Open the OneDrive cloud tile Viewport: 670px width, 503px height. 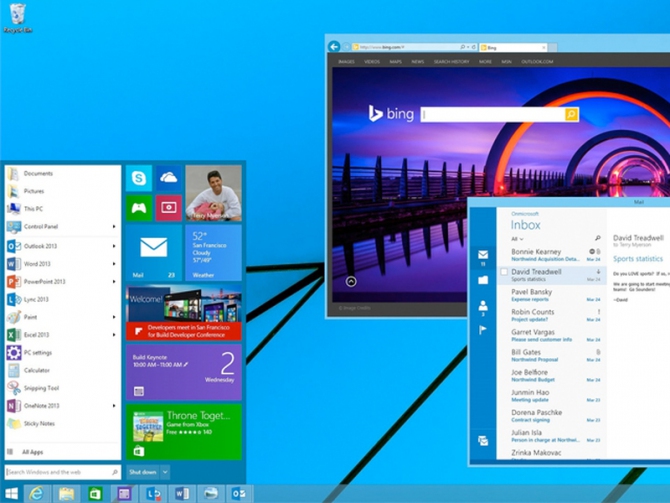pos(169,178)
